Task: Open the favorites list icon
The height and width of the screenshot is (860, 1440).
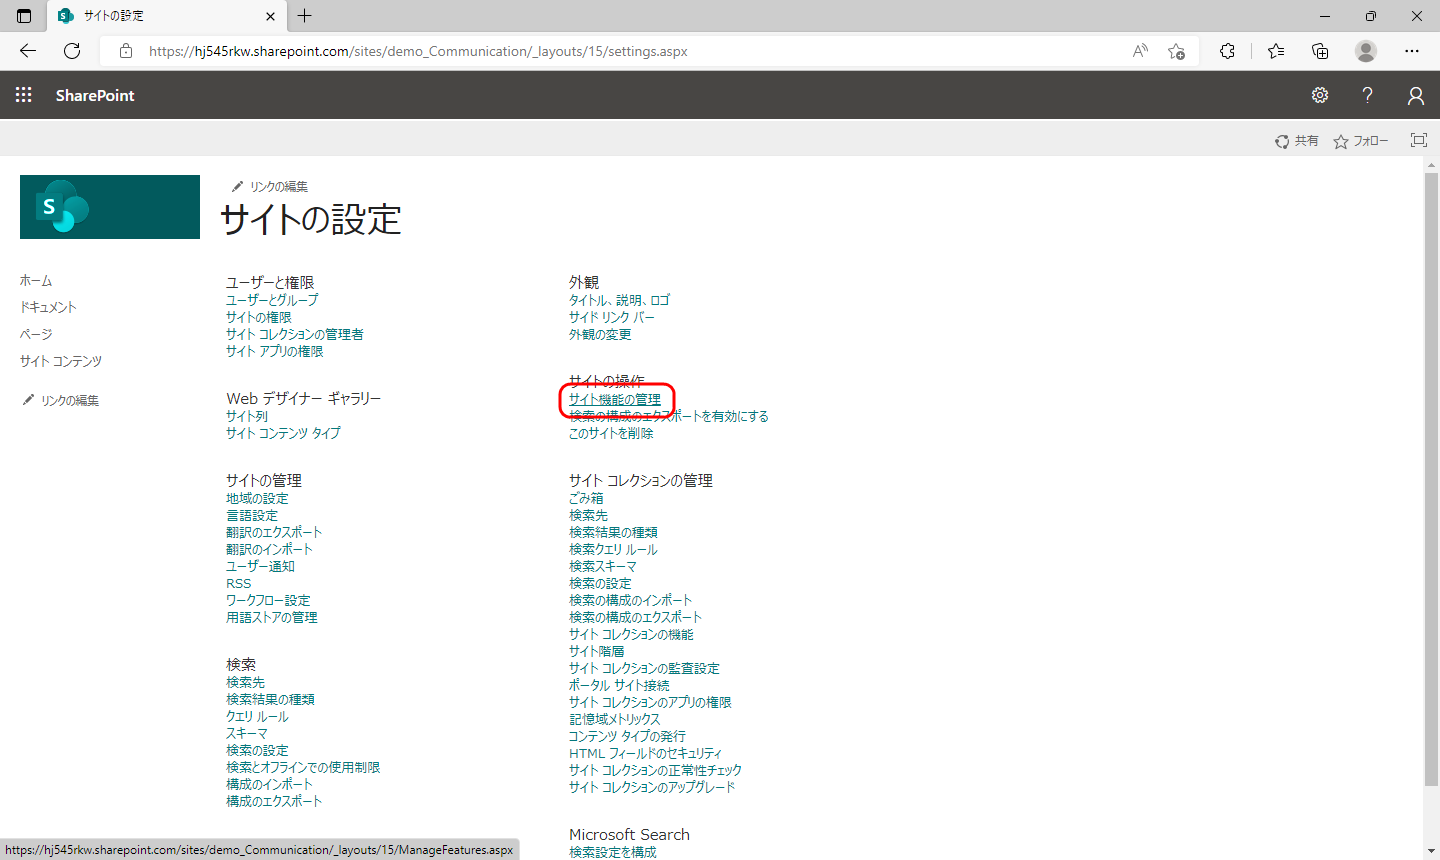Action: point(1276,51)
